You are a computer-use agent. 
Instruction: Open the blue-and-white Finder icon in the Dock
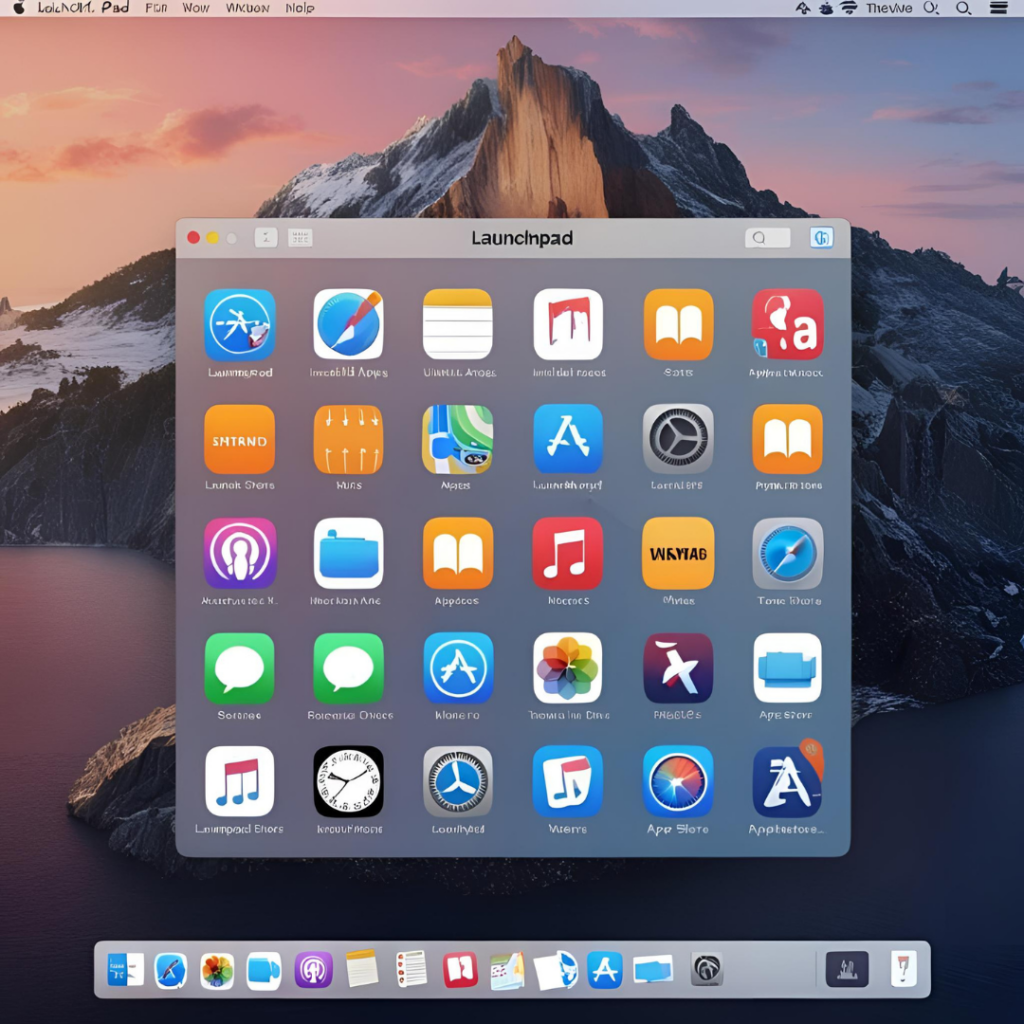coord(125,969)
